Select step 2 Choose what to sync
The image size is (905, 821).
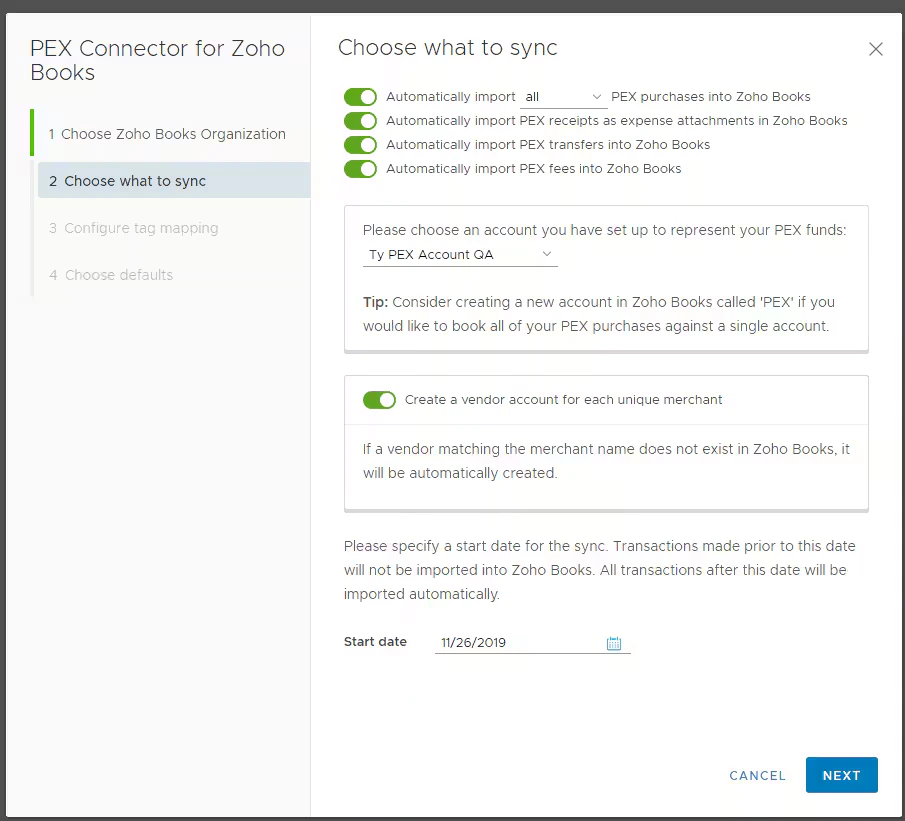tap(174, 181)
